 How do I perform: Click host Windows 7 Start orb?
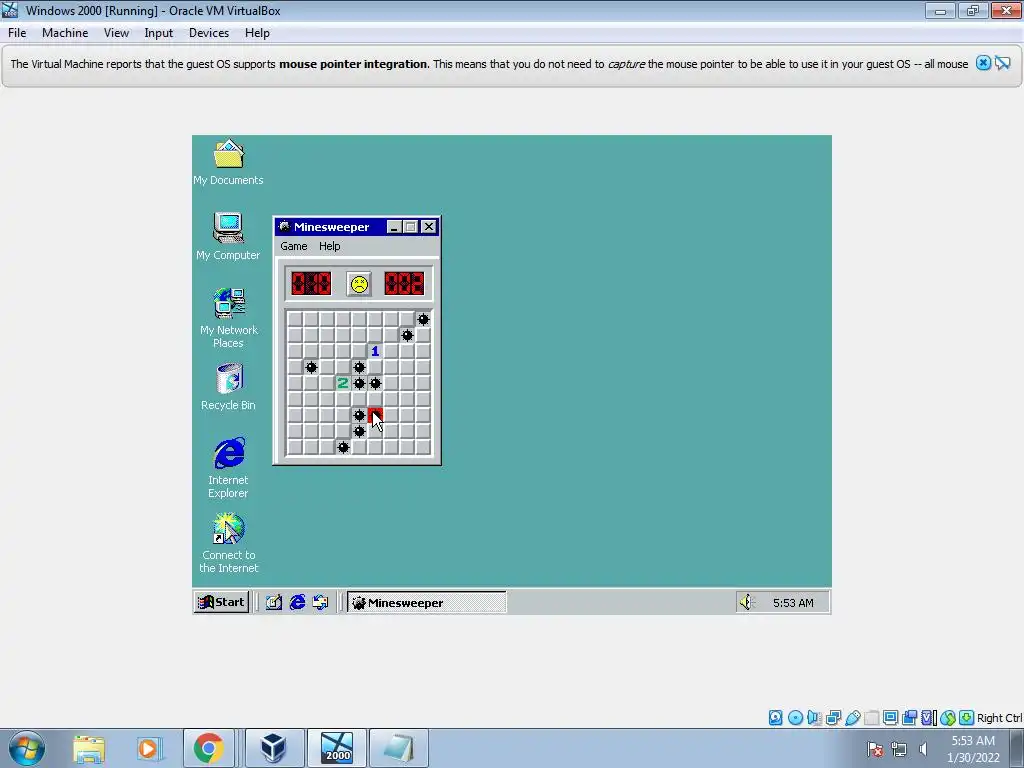[x=27, y=748]
